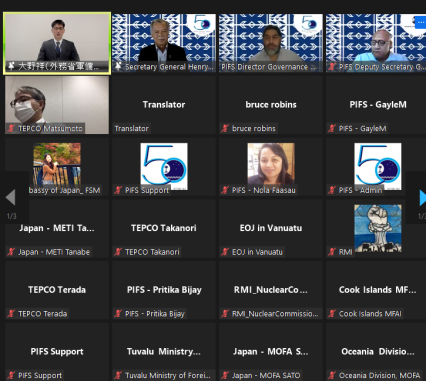Image resolution: width=426 pixels, height=381 pixels.
Task: Go to previous participant page arrow
Action: 10,197
